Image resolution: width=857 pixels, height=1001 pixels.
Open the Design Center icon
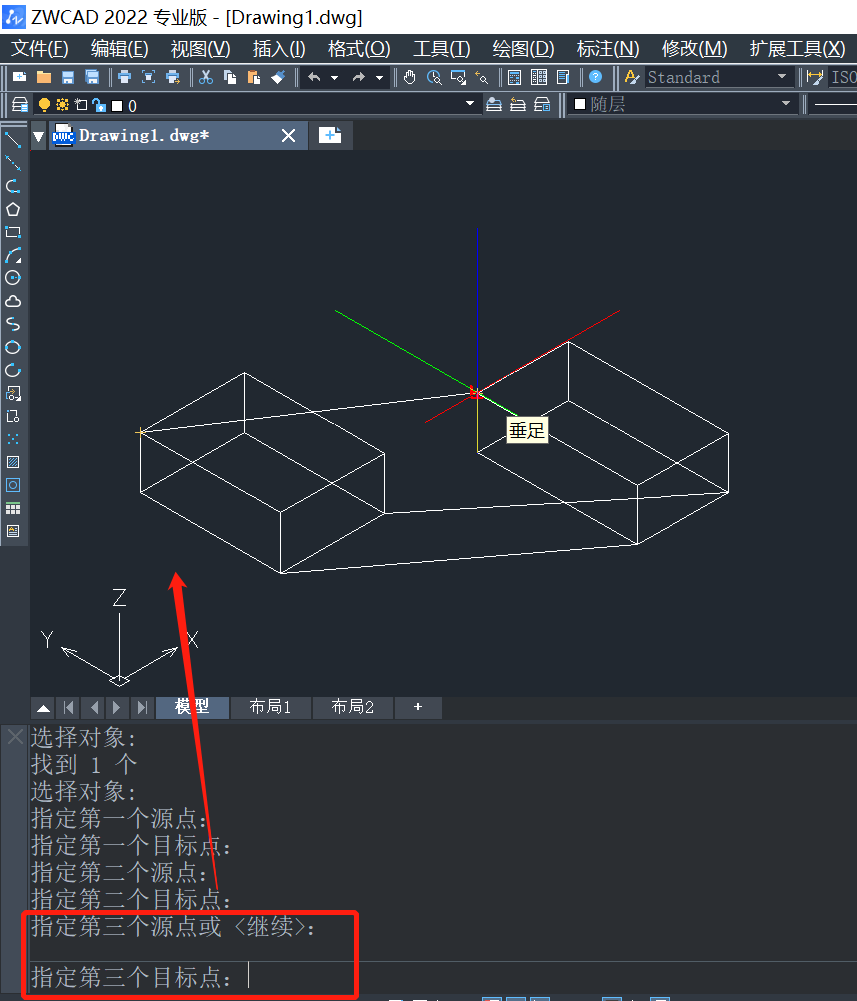[539, 77]
